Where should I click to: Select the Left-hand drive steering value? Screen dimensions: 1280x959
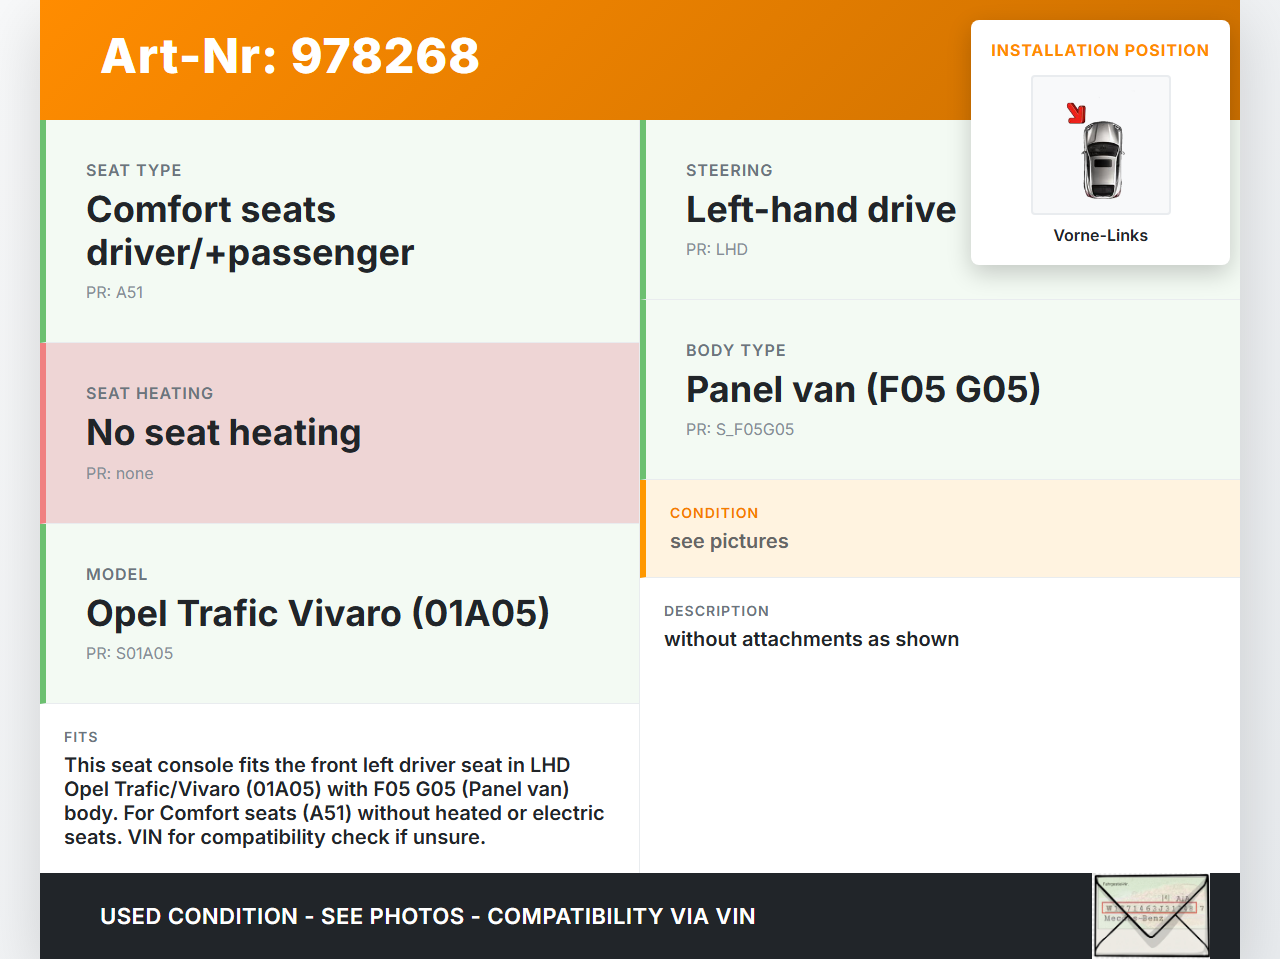pyautogui.click(x=820, y=210)
